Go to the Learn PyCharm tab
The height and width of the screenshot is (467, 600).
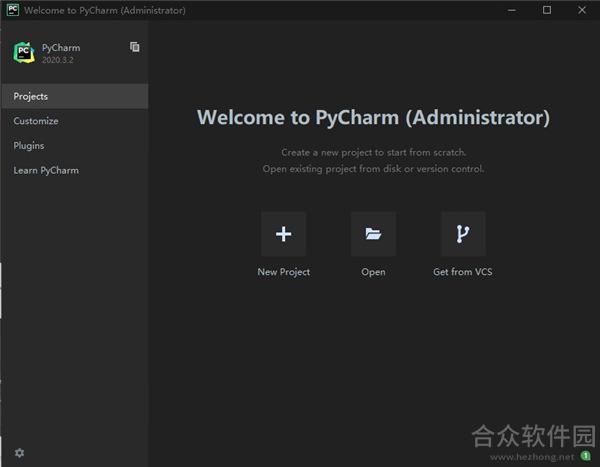[x=75, y=170]
